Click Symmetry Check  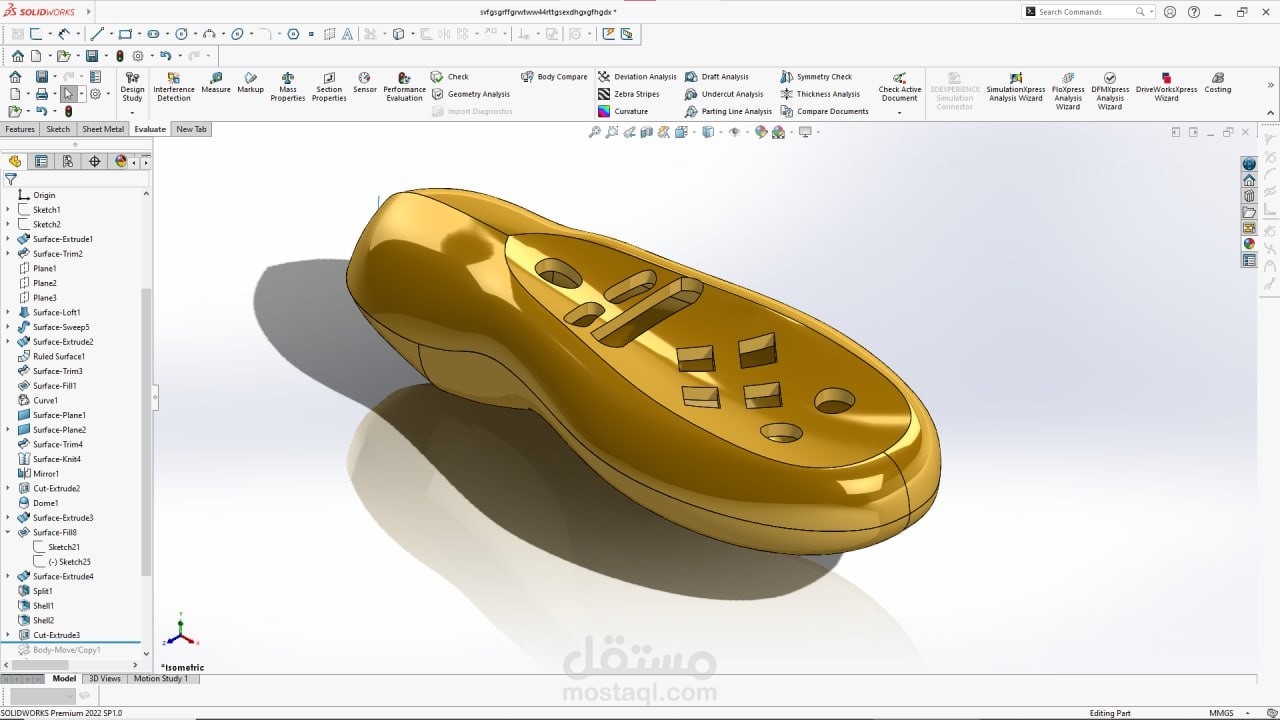click(x=816, y=77)
